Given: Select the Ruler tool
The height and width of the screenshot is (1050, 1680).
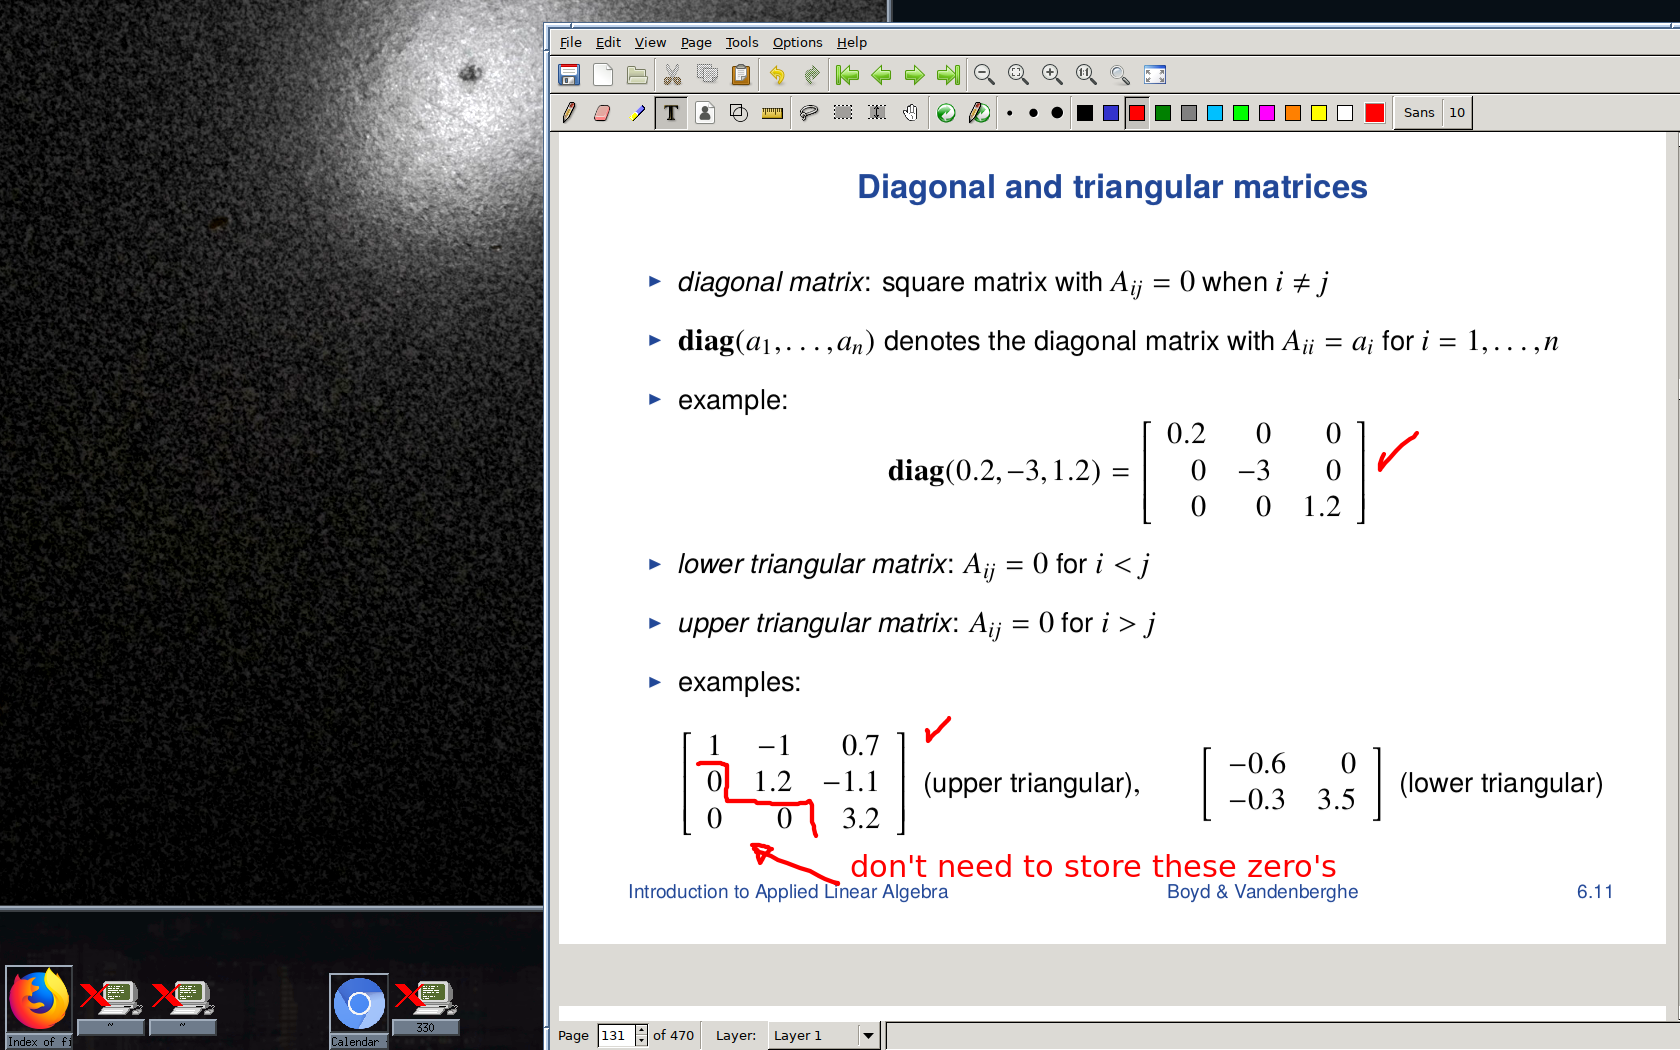Looking at the screenshot, I should coord(772,113).
